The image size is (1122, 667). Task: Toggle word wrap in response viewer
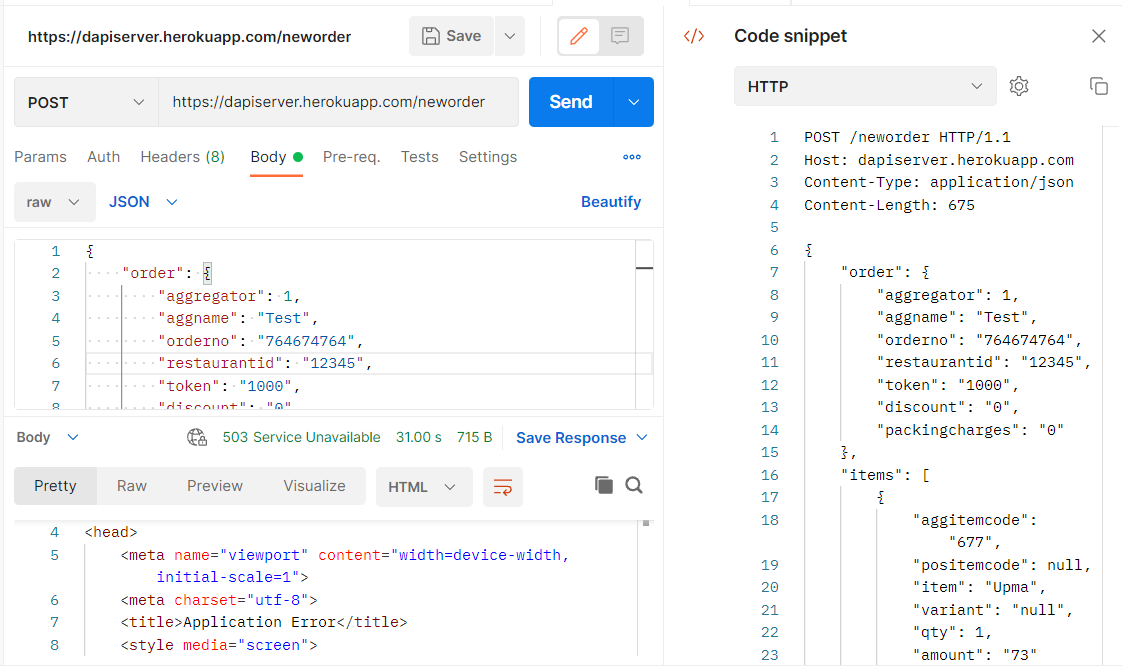click(502, 487)
